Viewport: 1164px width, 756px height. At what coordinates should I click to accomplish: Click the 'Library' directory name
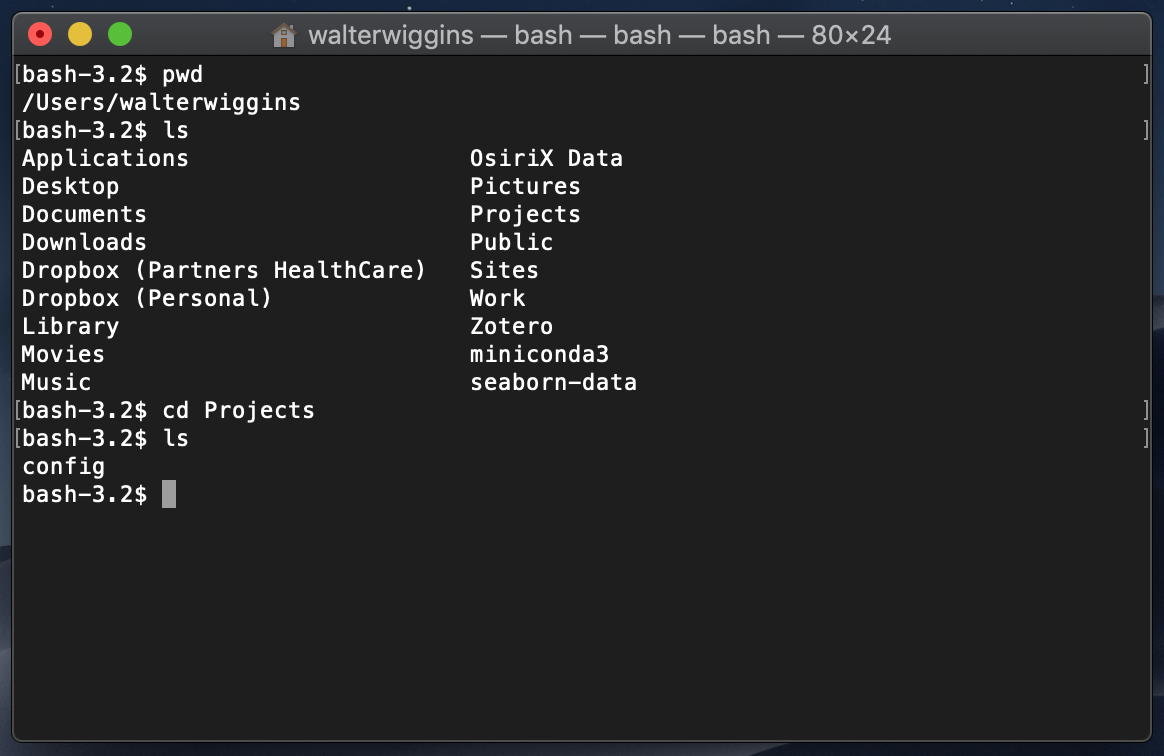tap(70, 326)
